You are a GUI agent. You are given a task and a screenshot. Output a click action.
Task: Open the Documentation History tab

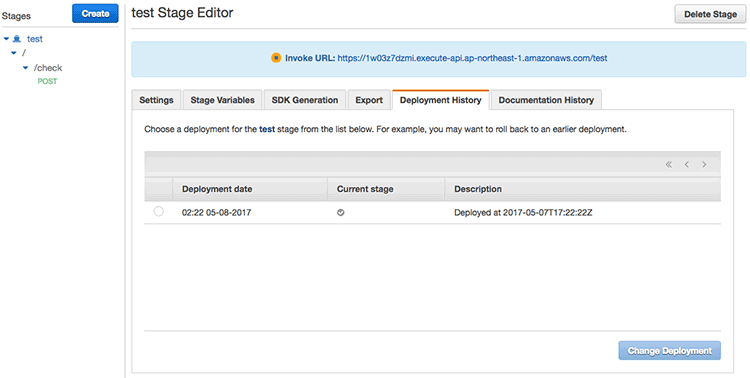tap(546, 100)
